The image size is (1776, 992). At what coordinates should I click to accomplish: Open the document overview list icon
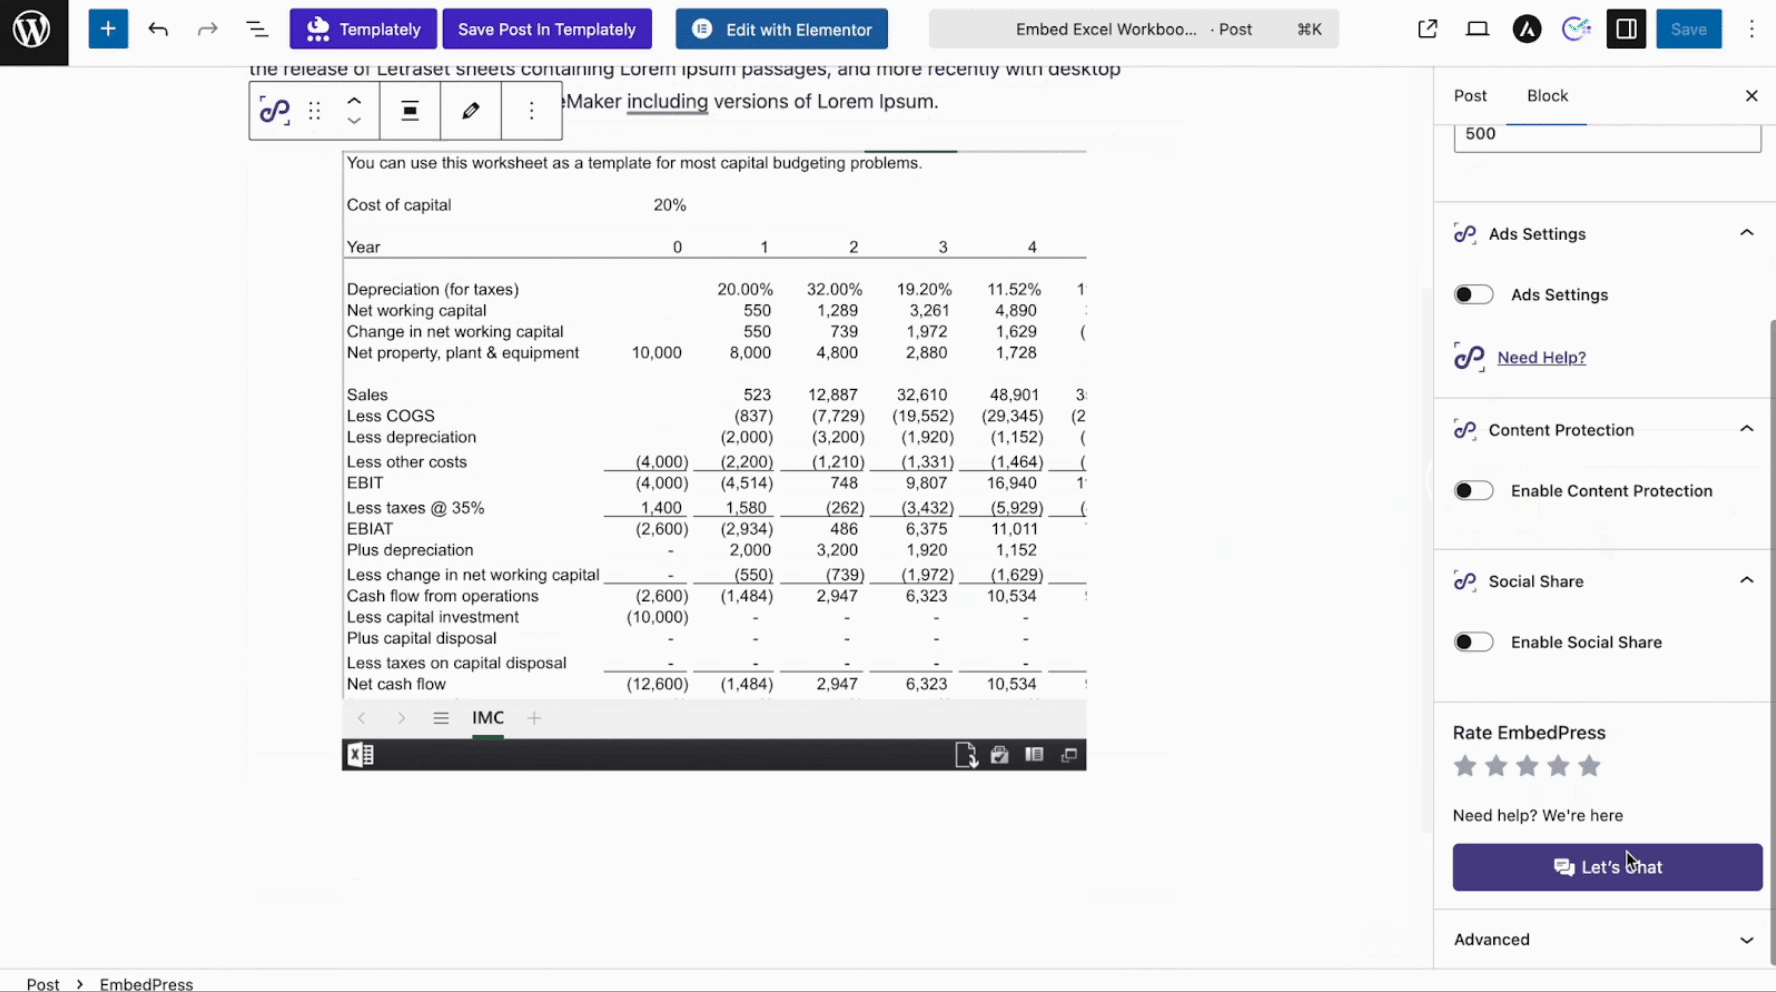point(257,29)
